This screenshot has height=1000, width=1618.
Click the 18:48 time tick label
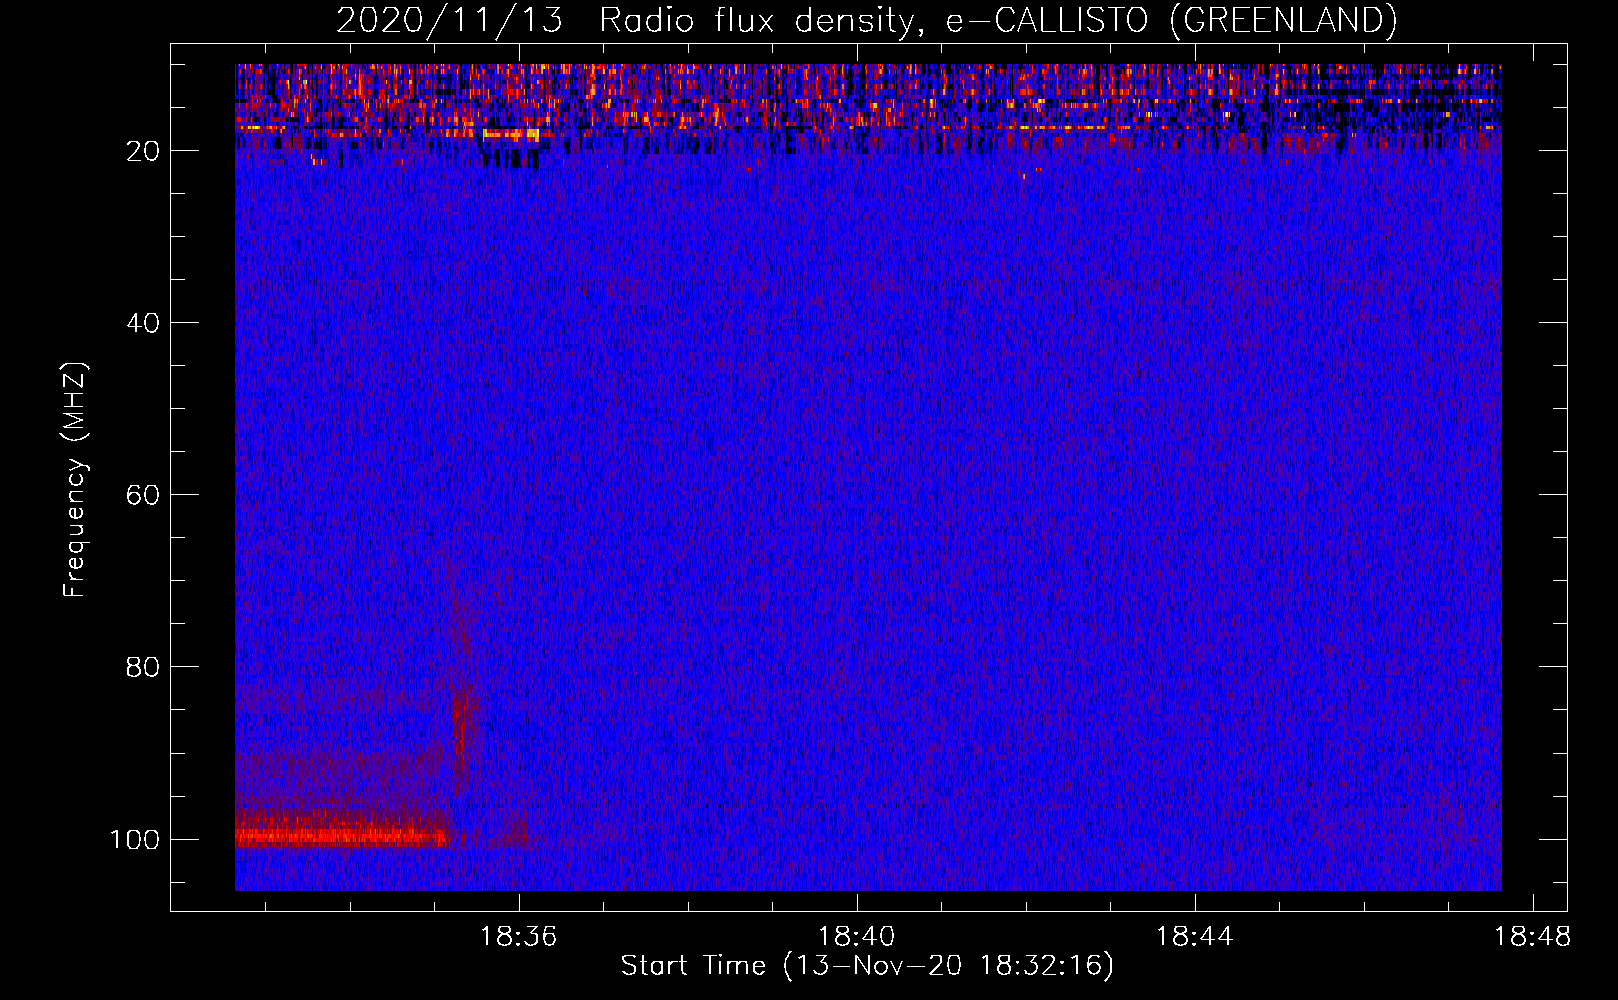click(1533, 937)
